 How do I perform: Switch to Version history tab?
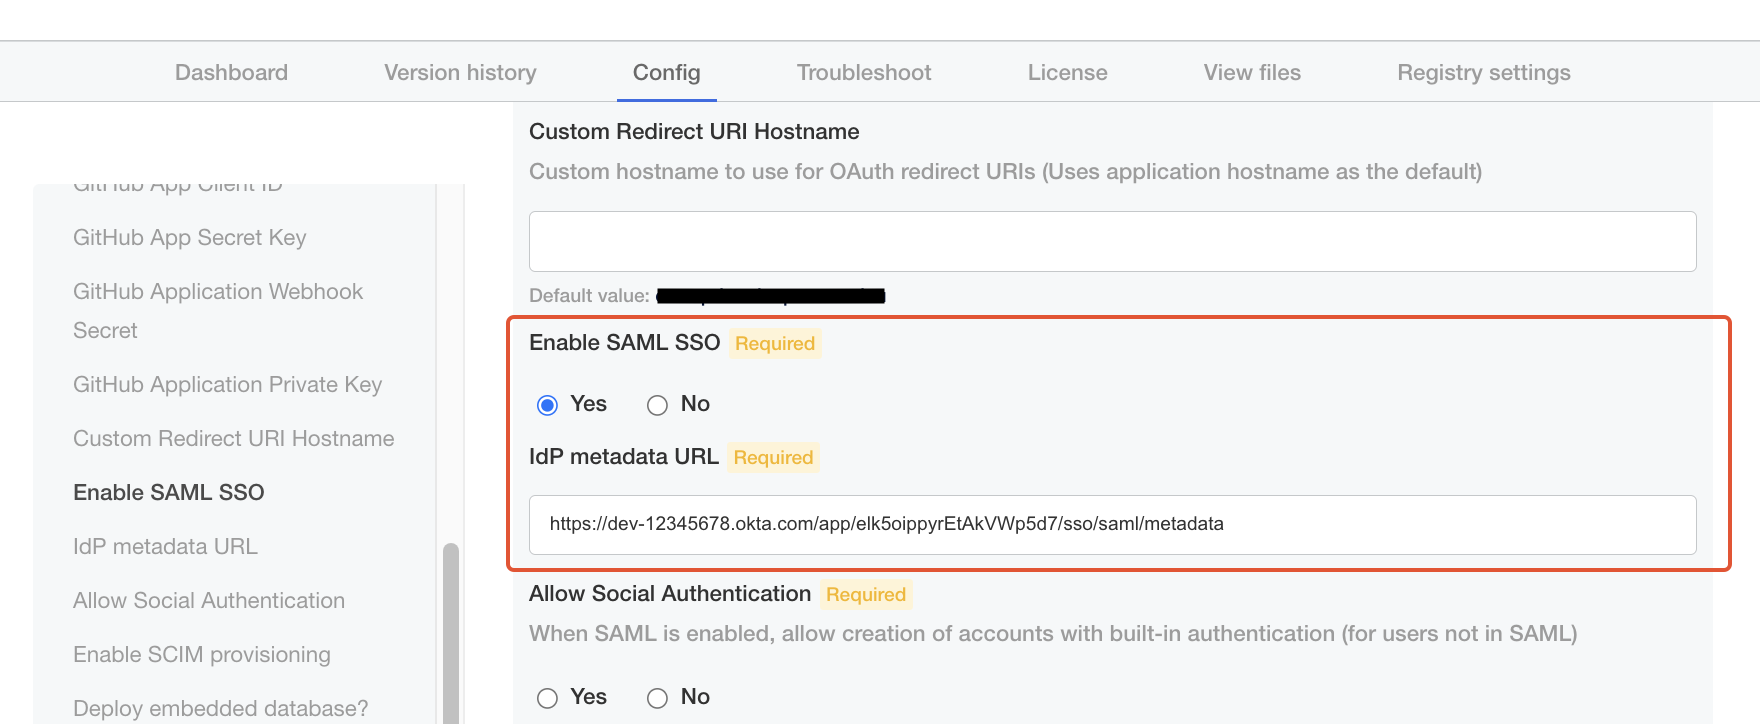[460, 73]
